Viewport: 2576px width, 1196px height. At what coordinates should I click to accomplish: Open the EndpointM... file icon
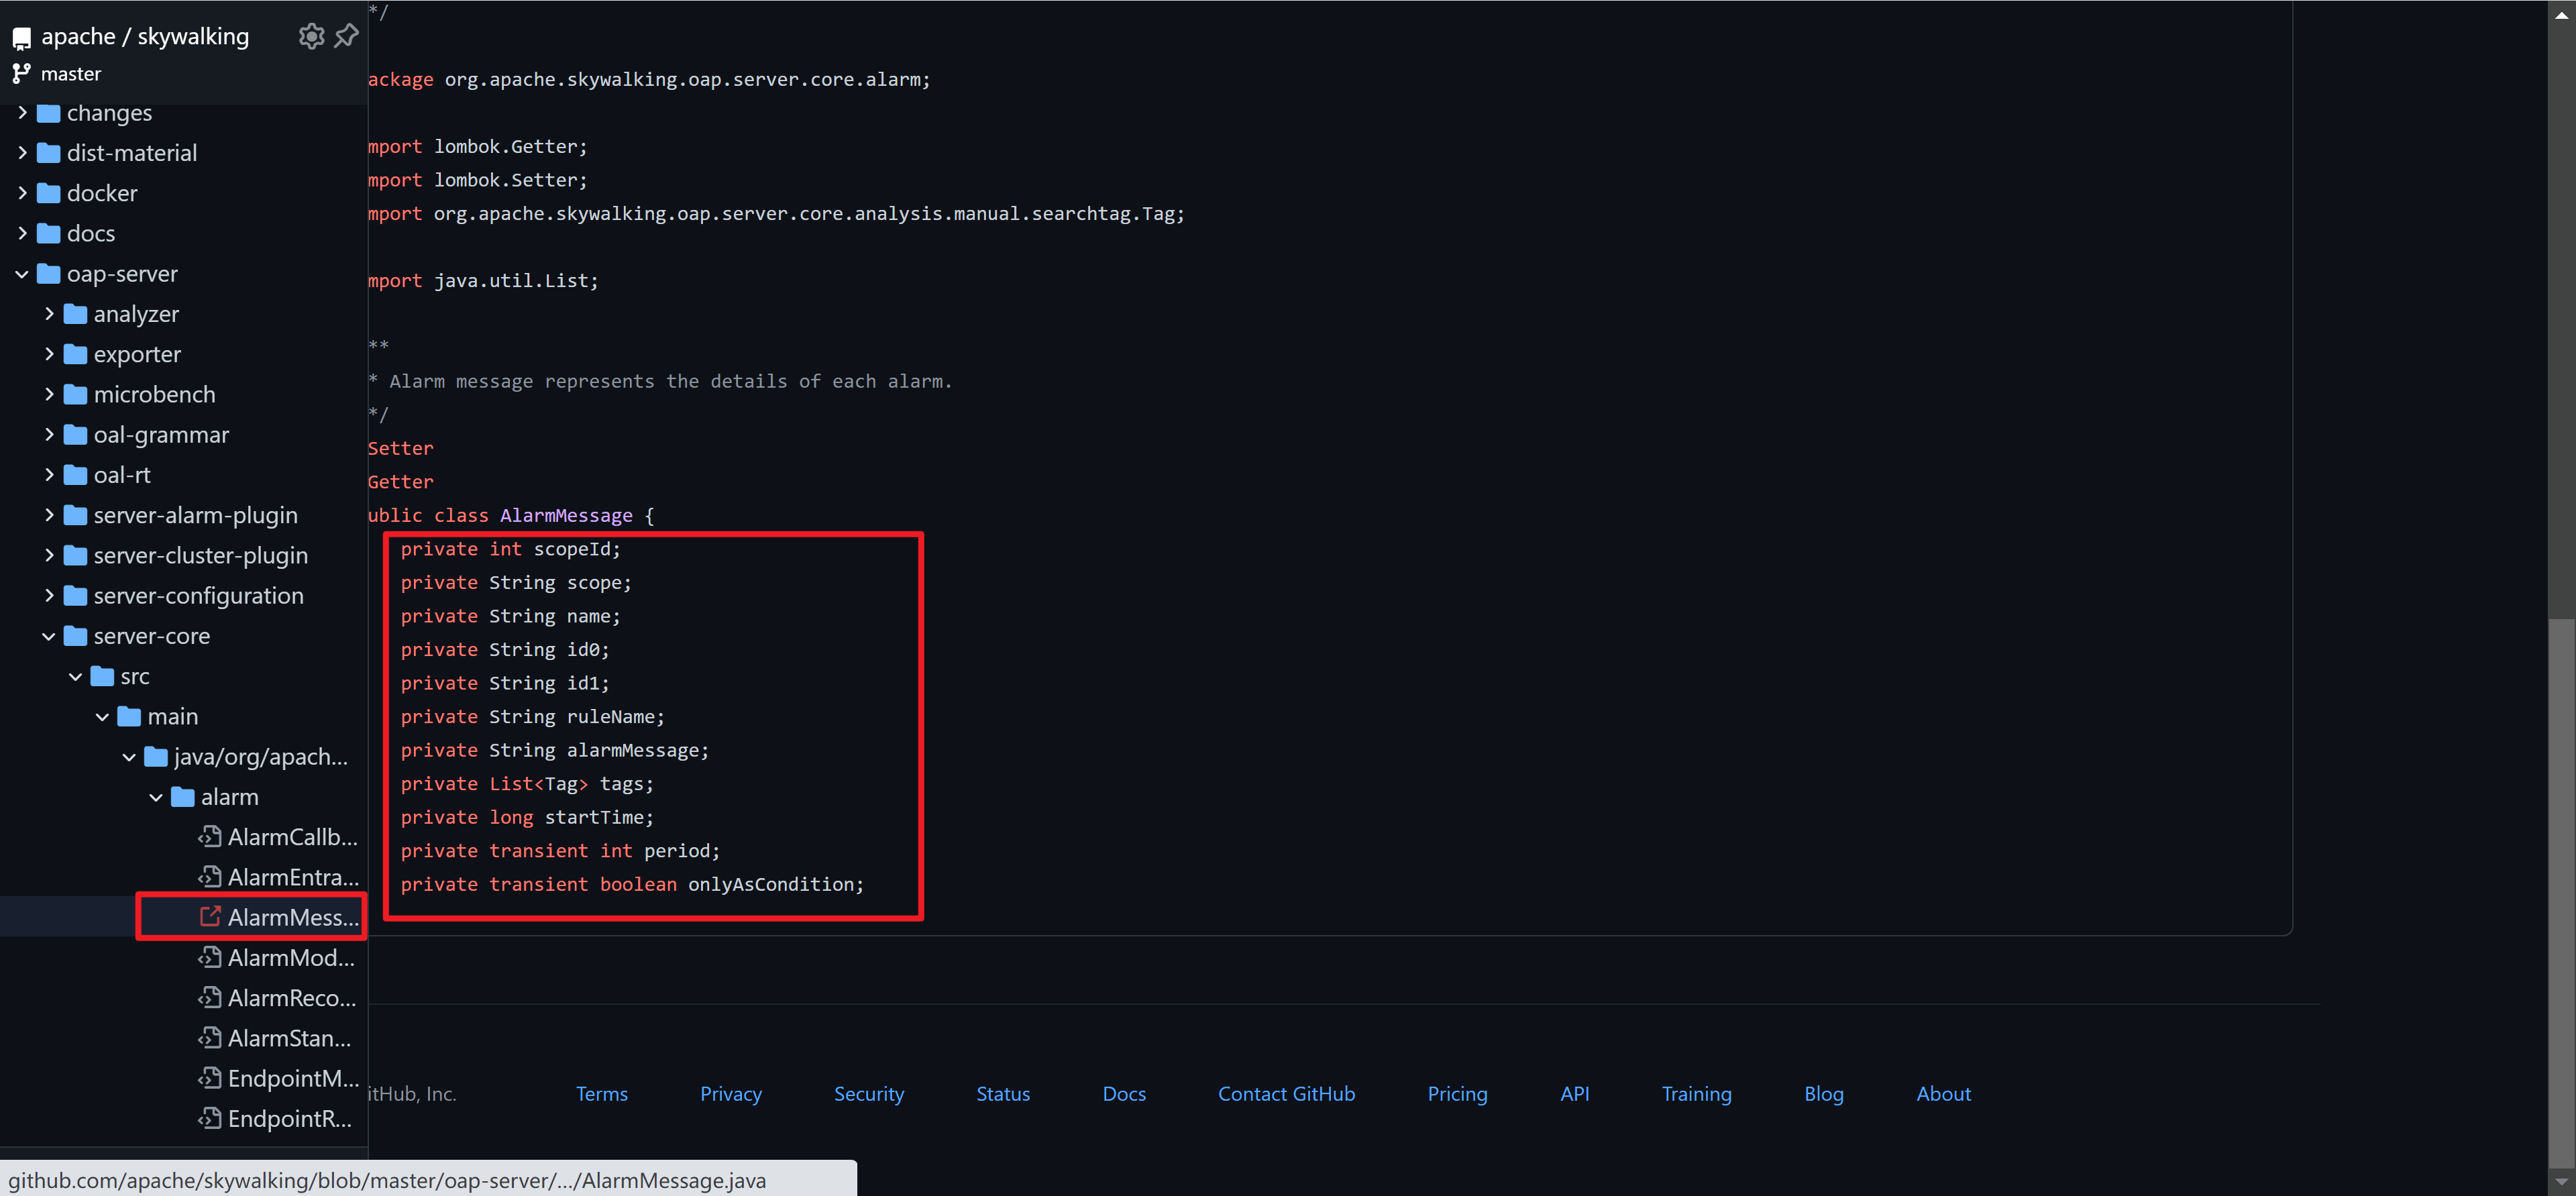(209, 1078)
